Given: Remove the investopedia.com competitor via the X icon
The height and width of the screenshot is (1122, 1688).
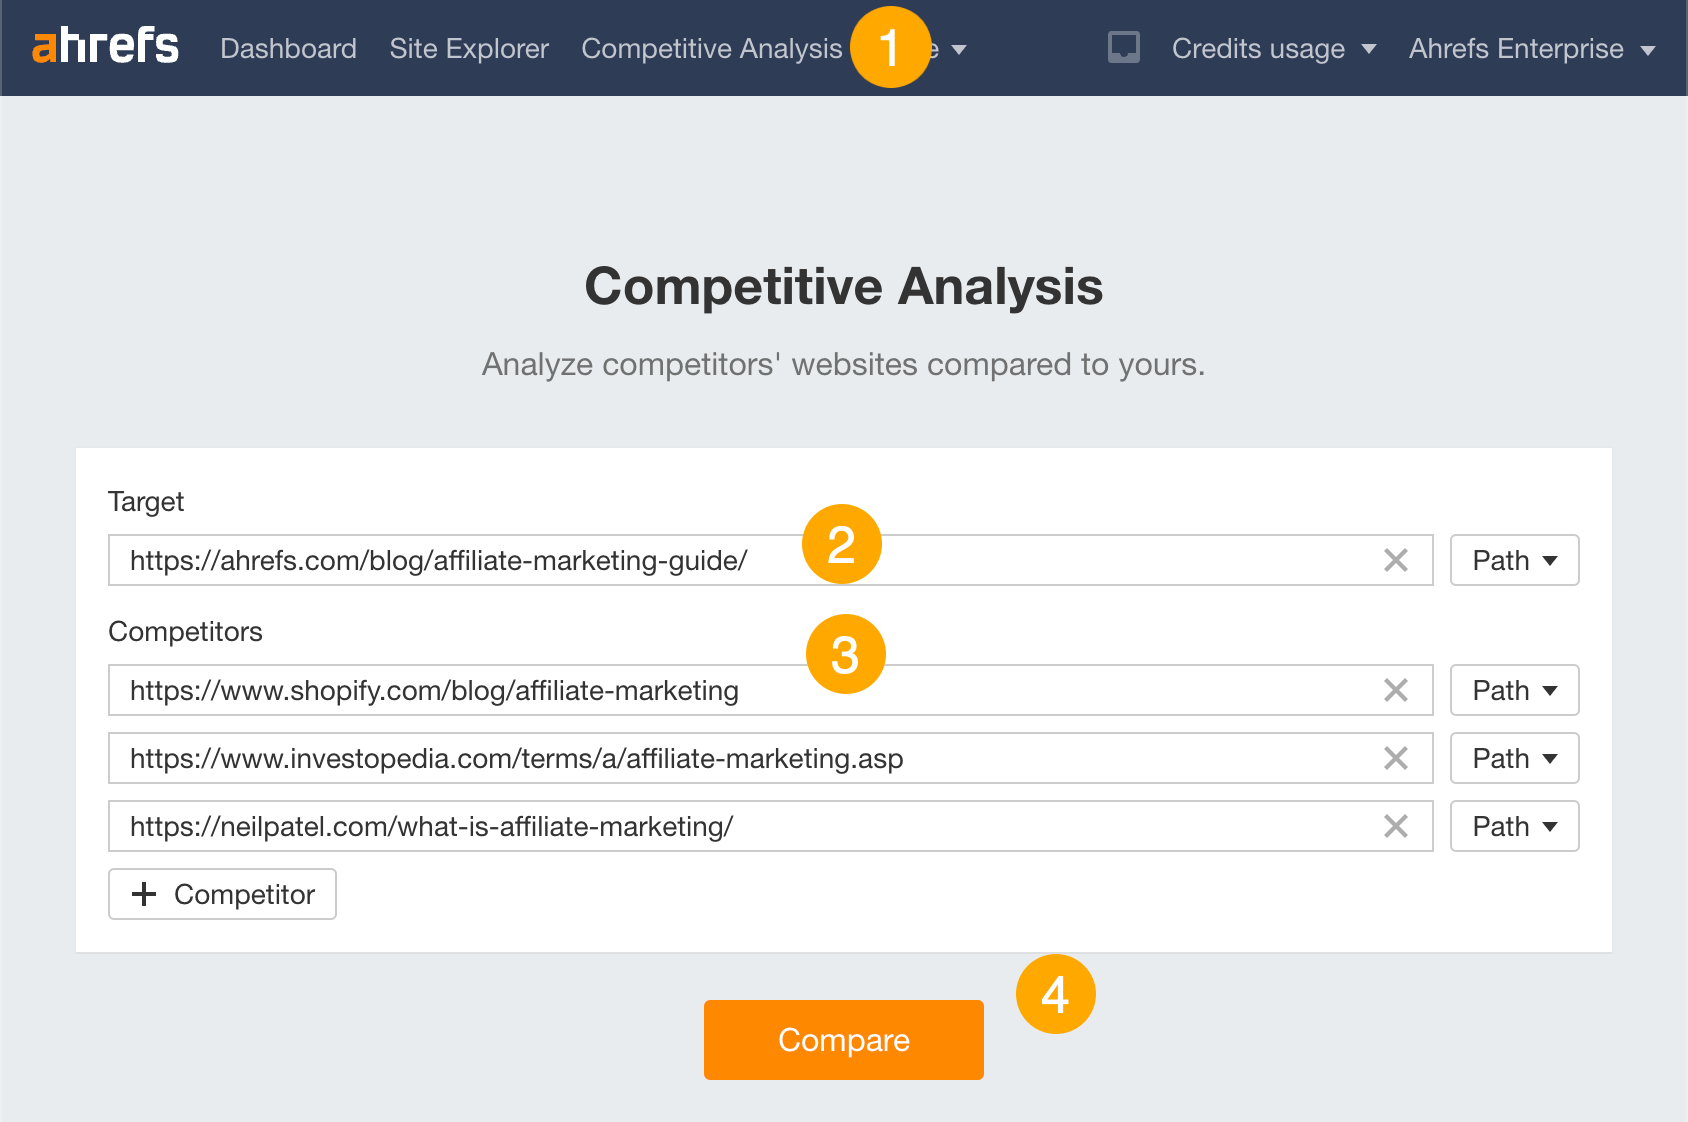Looking at the screenshot, I should (x=1396, y=758).
